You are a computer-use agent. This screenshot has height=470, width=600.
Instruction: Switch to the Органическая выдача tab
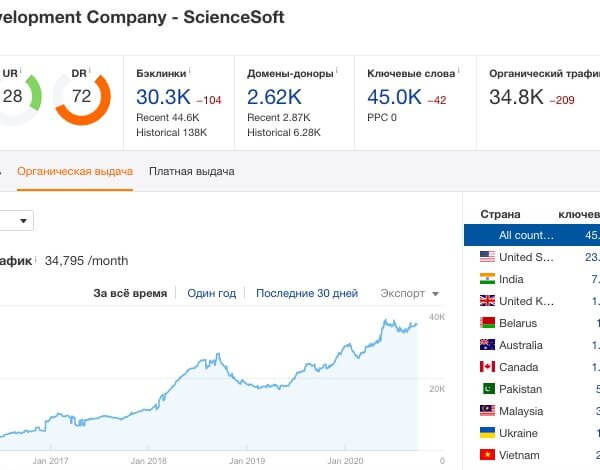[75, 171]
